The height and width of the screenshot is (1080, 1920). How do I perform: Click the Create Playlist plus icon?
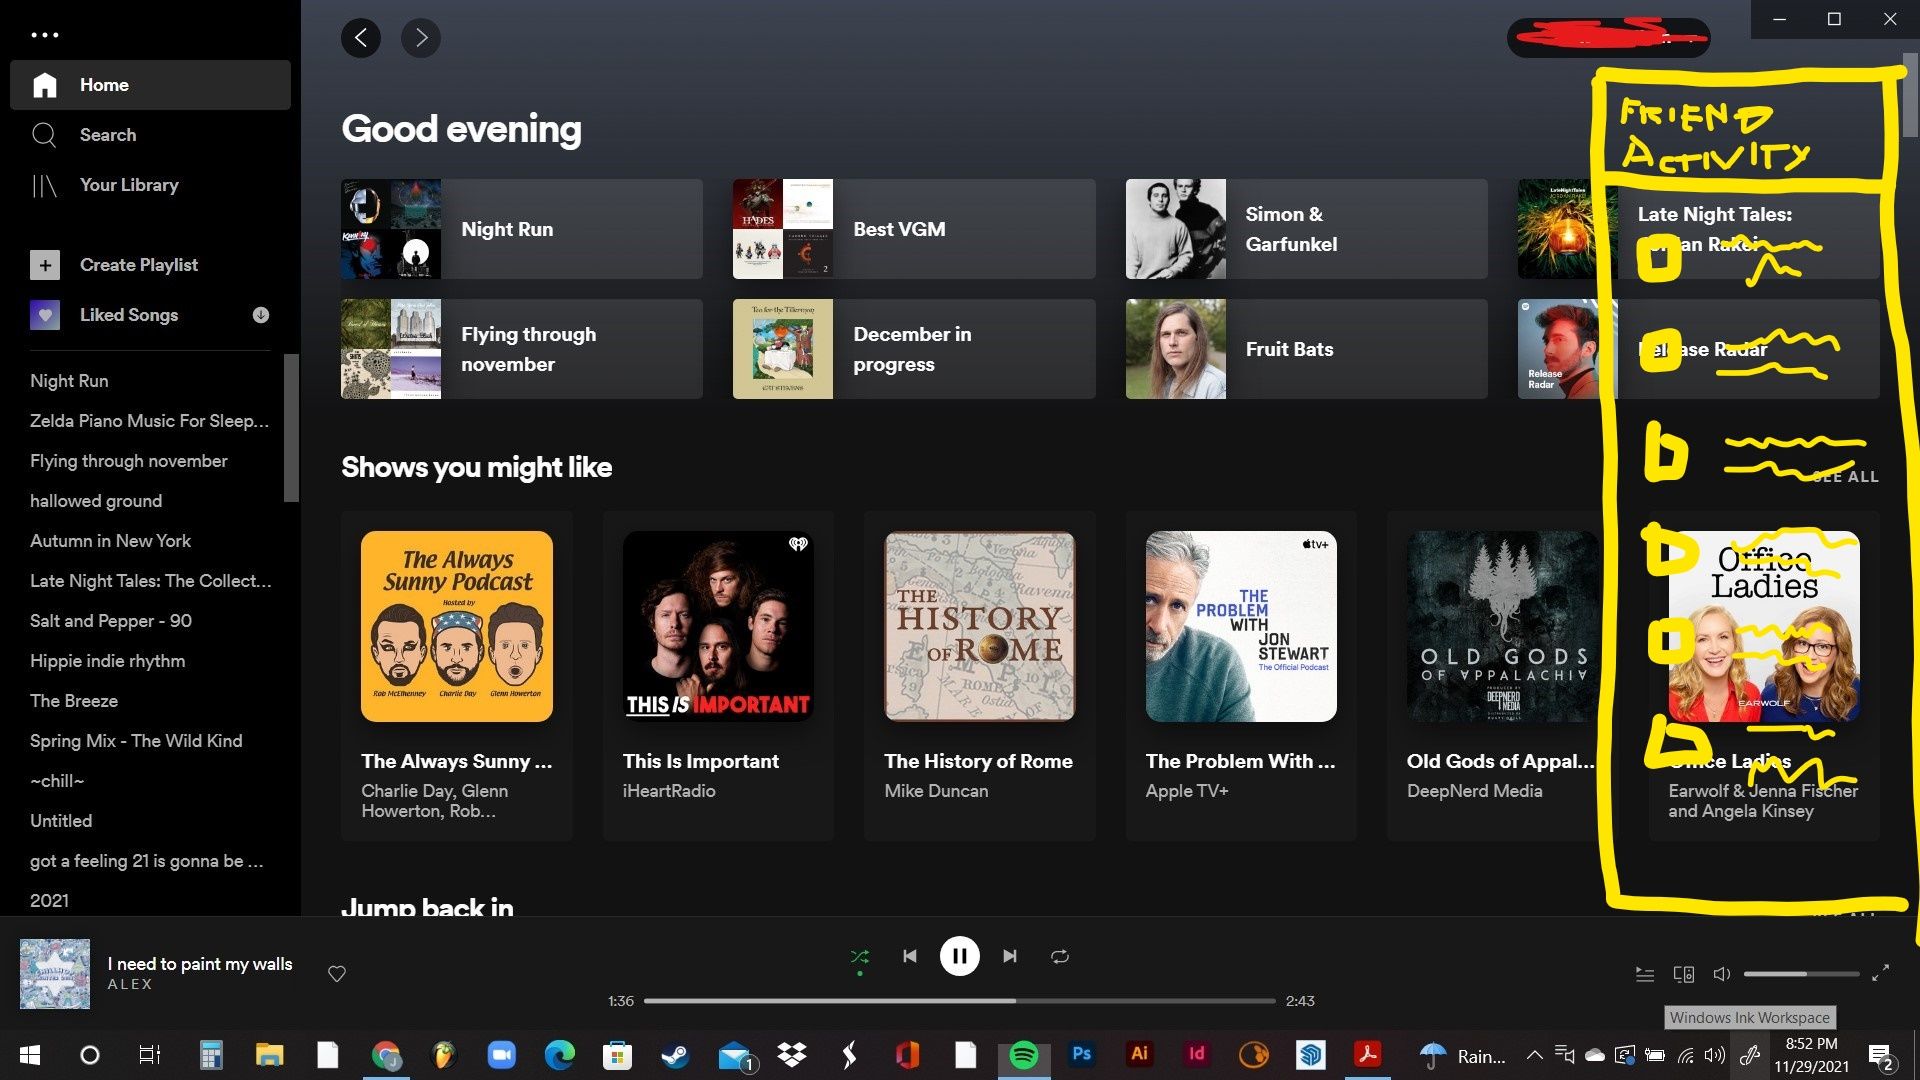(44, 265)
